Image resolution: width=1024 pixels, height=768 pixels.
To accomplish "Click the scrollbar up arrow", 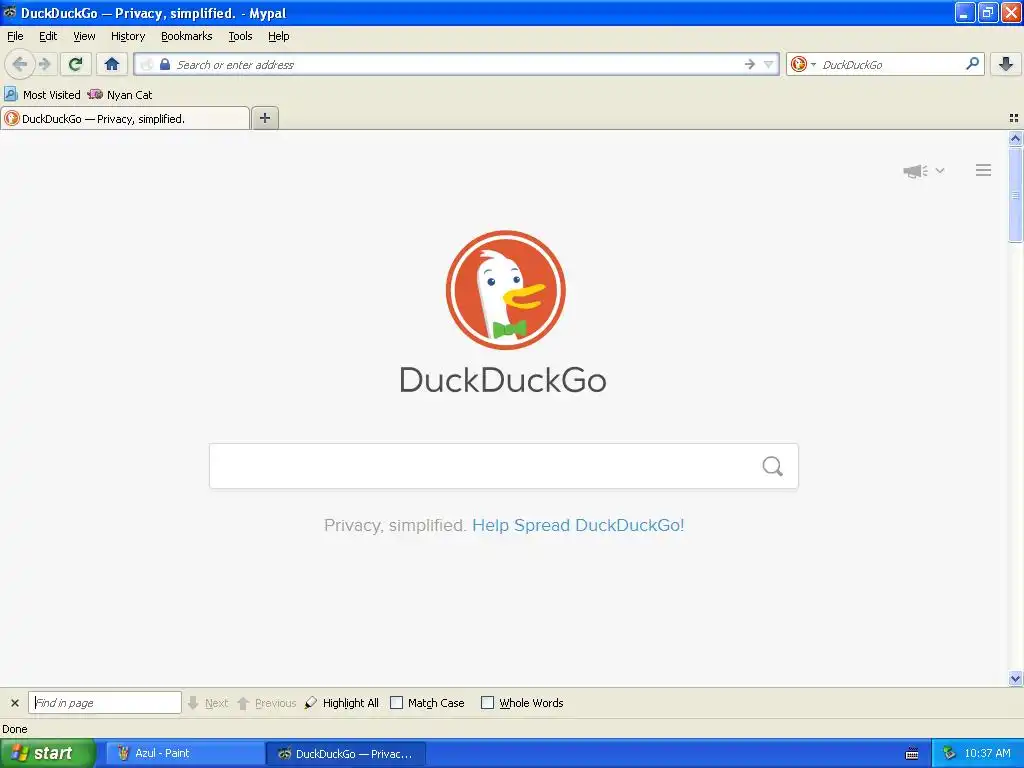I will coord(1015,138).
